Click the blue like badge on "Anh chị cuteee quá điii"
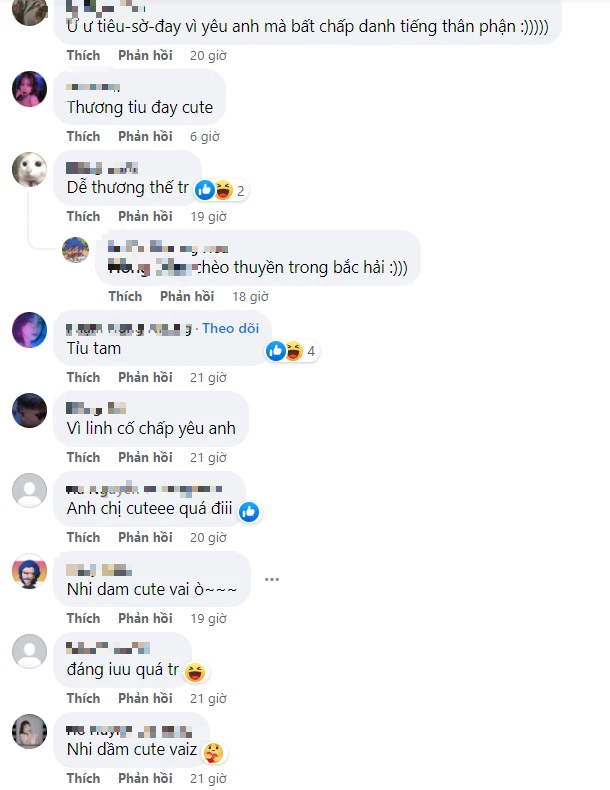The image size is (610, 790). click(249, 512)
